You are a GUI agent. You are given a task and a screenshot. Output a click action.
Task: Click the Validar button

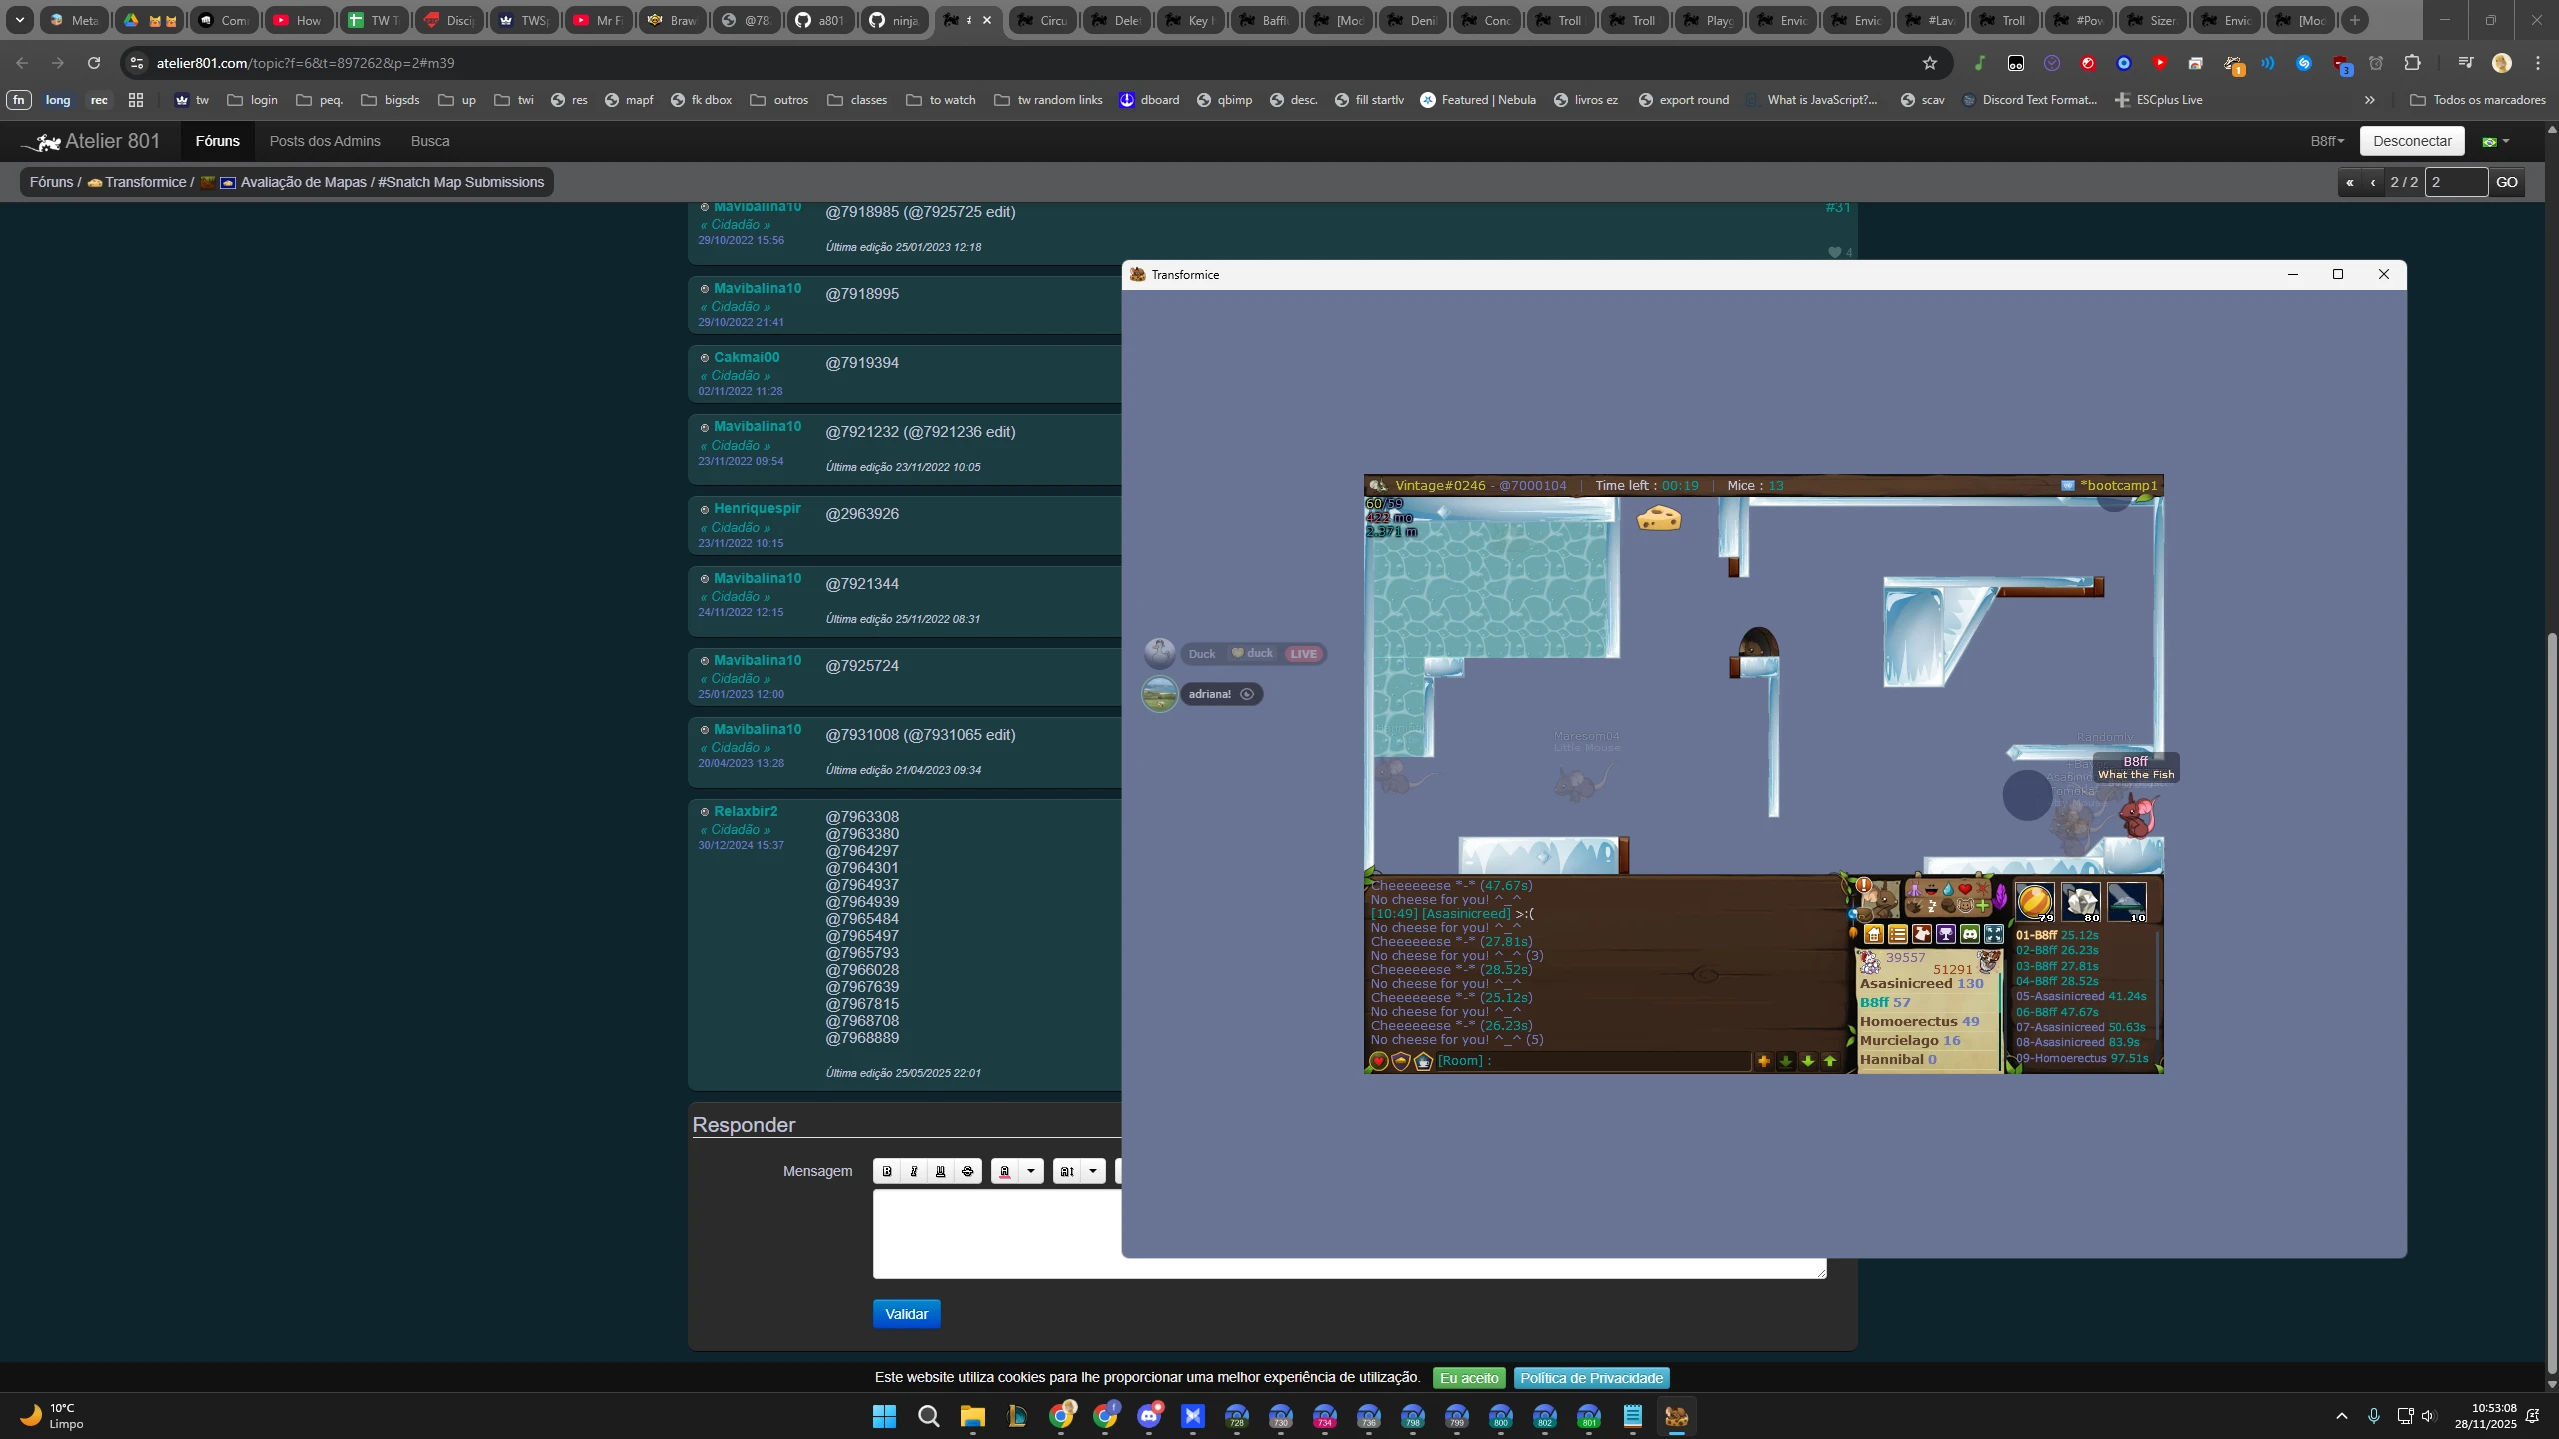pyautogui.click(x=906, y=1314)
